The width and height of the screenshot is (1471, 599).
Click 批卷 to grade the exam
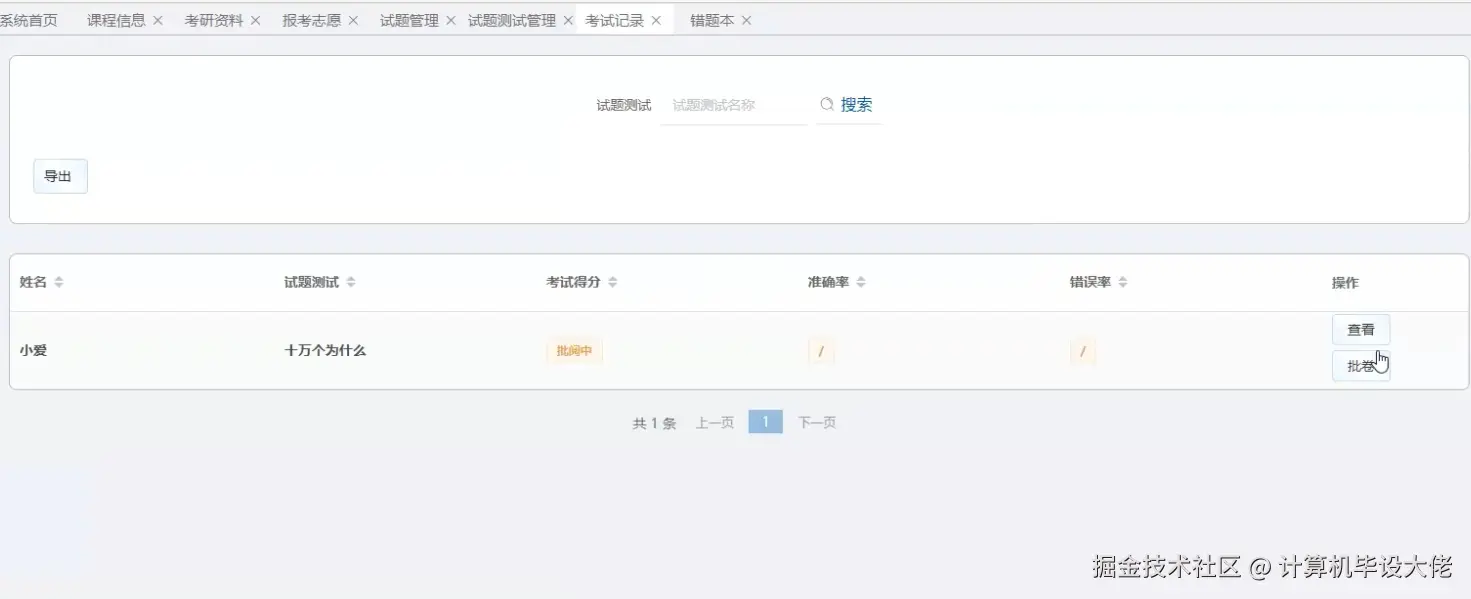coord(1360,365)
